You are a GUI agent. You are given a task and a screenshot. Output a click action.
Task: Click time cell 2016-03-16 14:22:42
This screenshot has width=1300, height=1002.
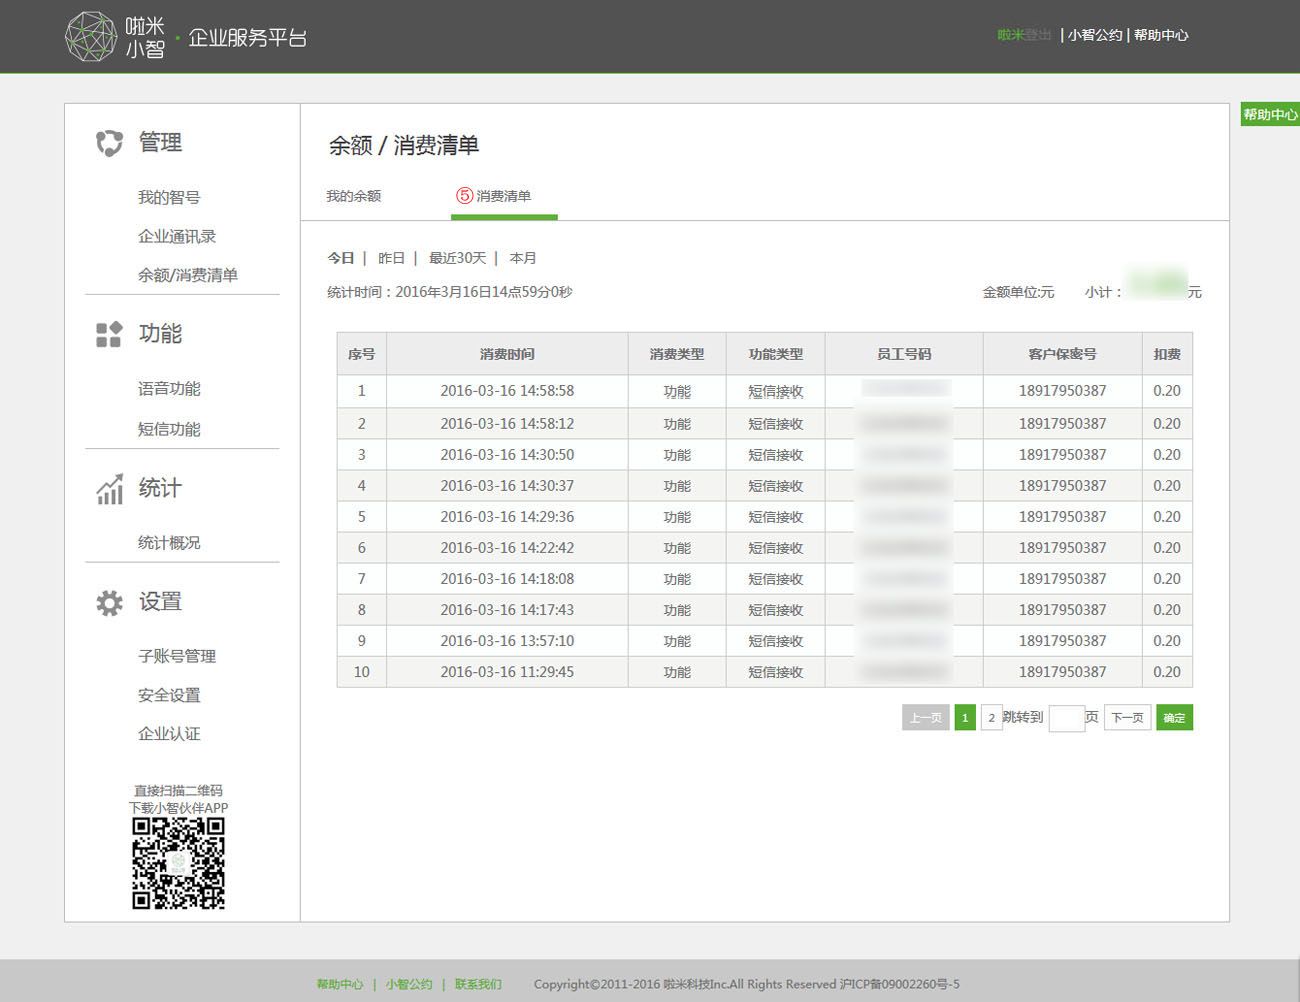[x=507, y=548]
